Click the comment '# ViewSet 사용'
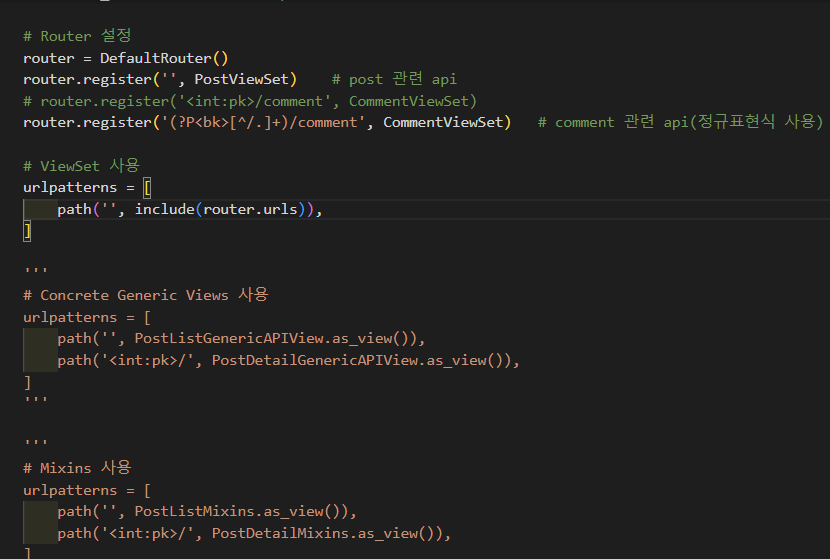The width and height of the screenshot is (830, 559). [82, 166]
